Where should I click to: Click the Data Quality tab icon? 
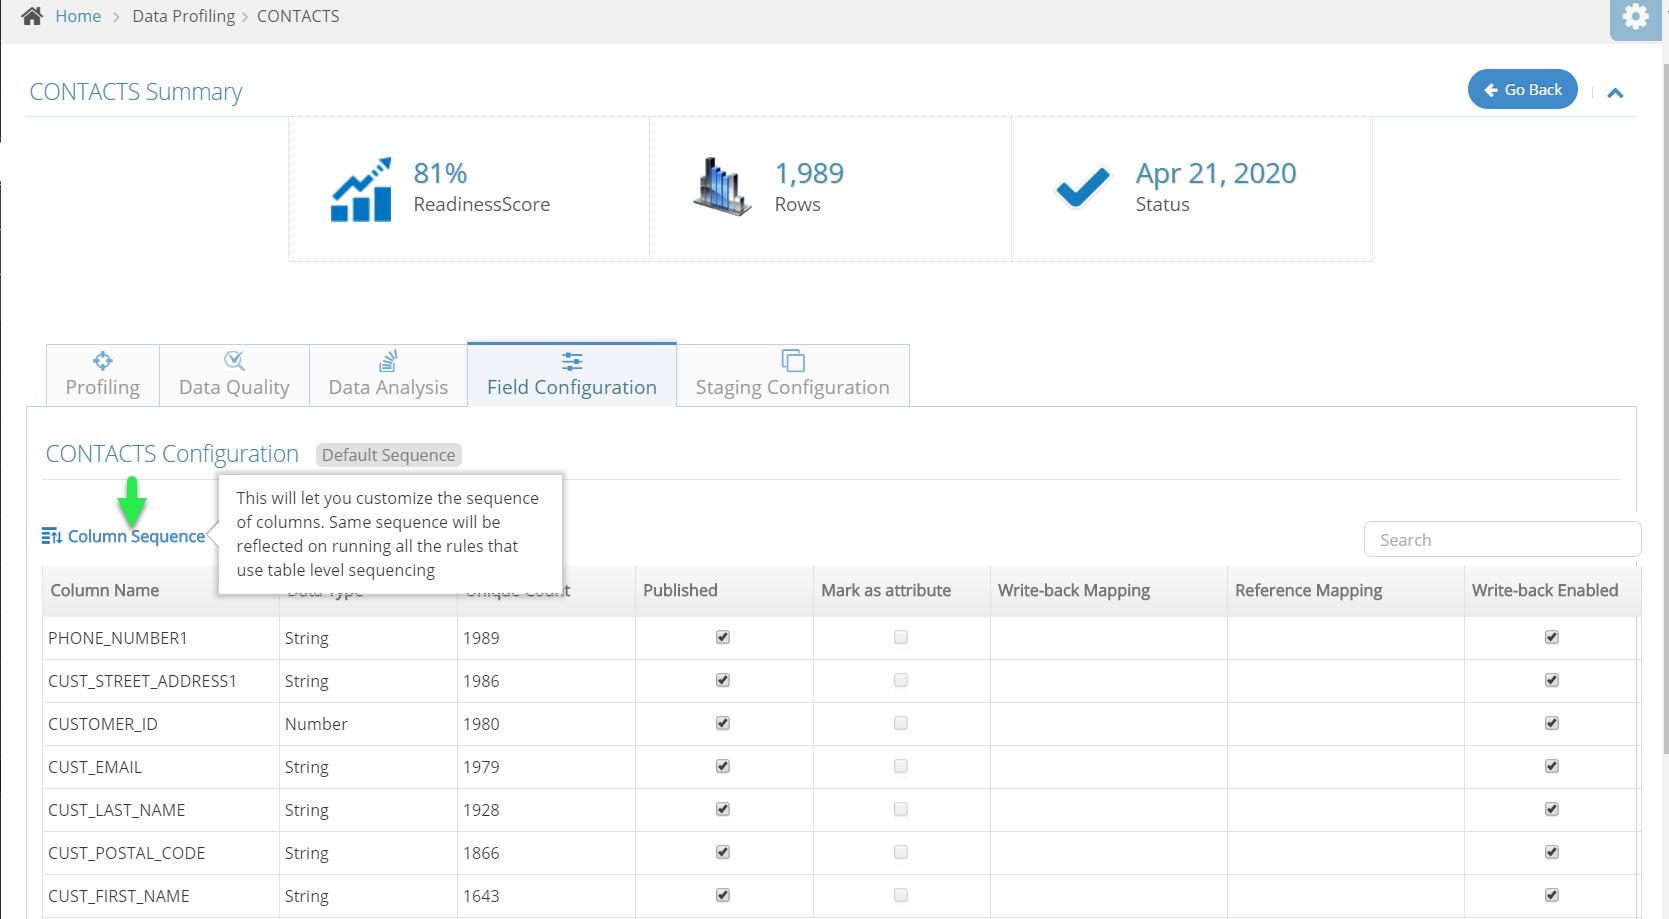[x=234, y=361]
